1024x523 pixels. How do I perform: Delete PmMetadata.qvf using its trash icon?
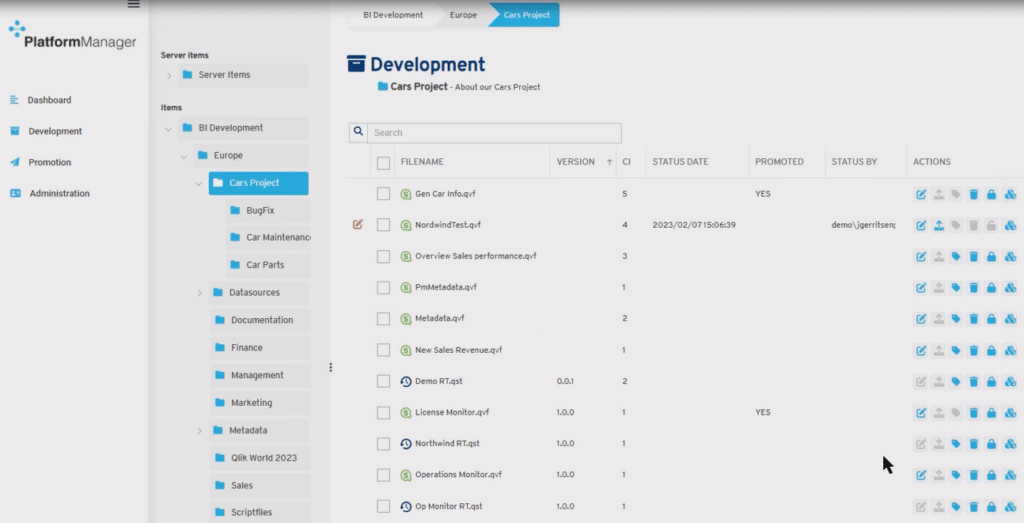click(x=974, y=288)
